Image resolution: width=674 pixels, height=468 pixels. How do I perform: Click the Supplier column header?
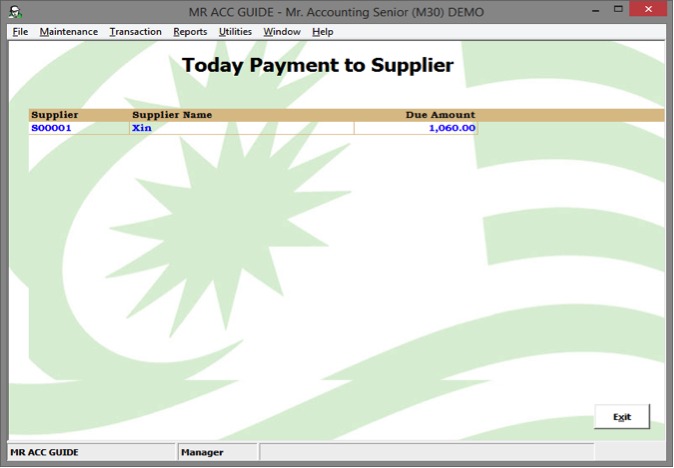55,115
